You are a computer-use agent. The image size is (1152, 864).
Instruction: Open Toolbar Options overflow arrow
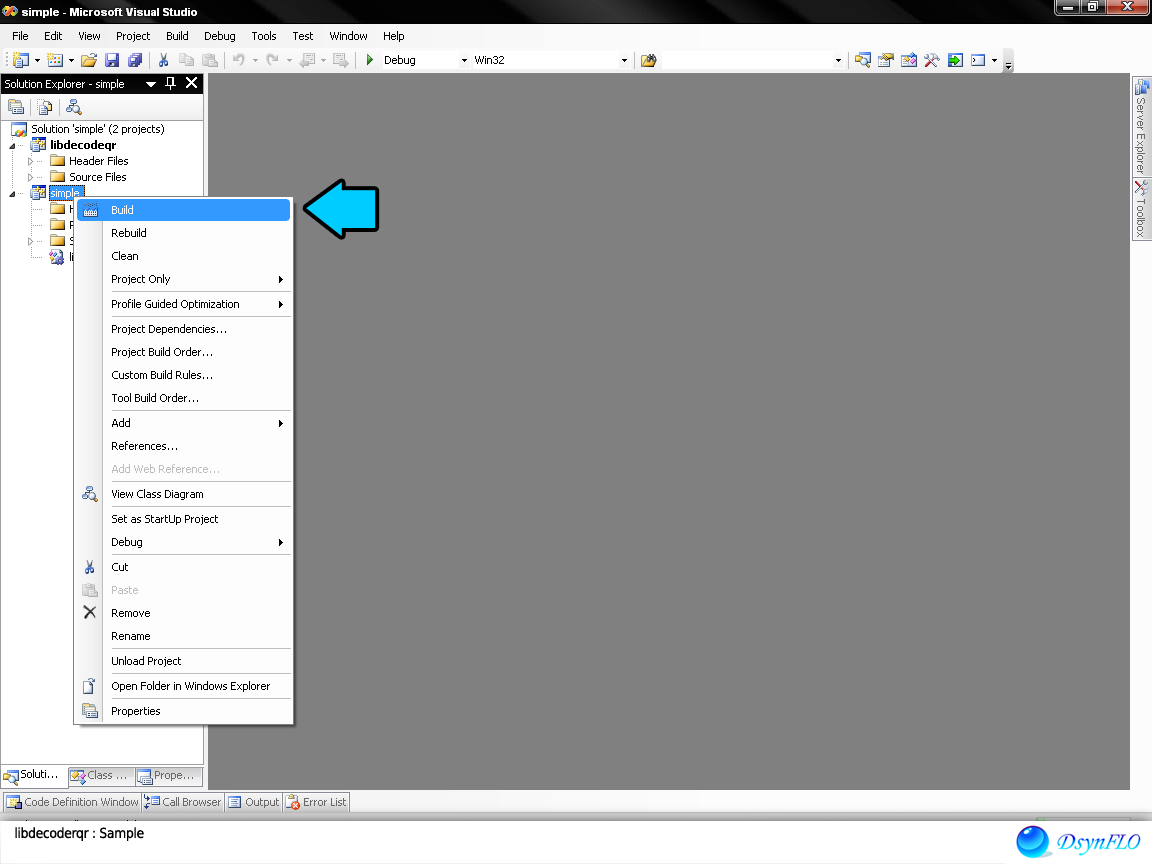pyautogui.click(x=1009, y=62)
